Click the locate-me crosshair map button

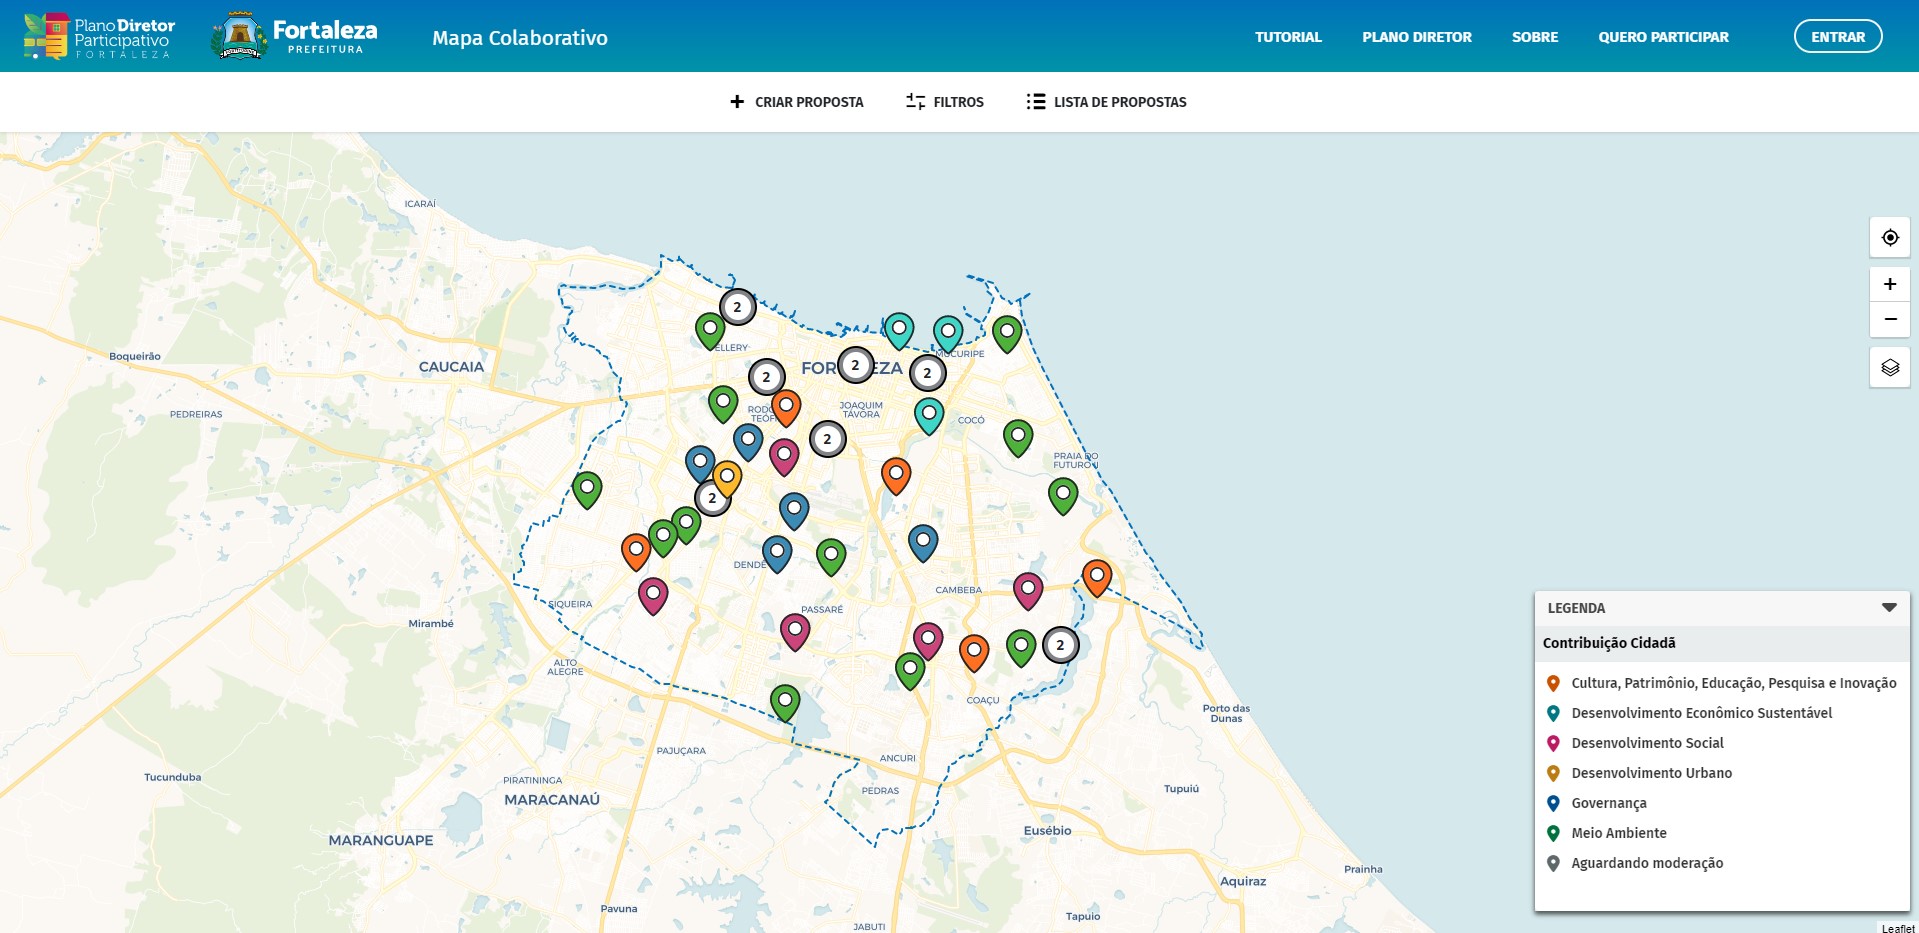pyautogui.click(x=1889, y=238)
